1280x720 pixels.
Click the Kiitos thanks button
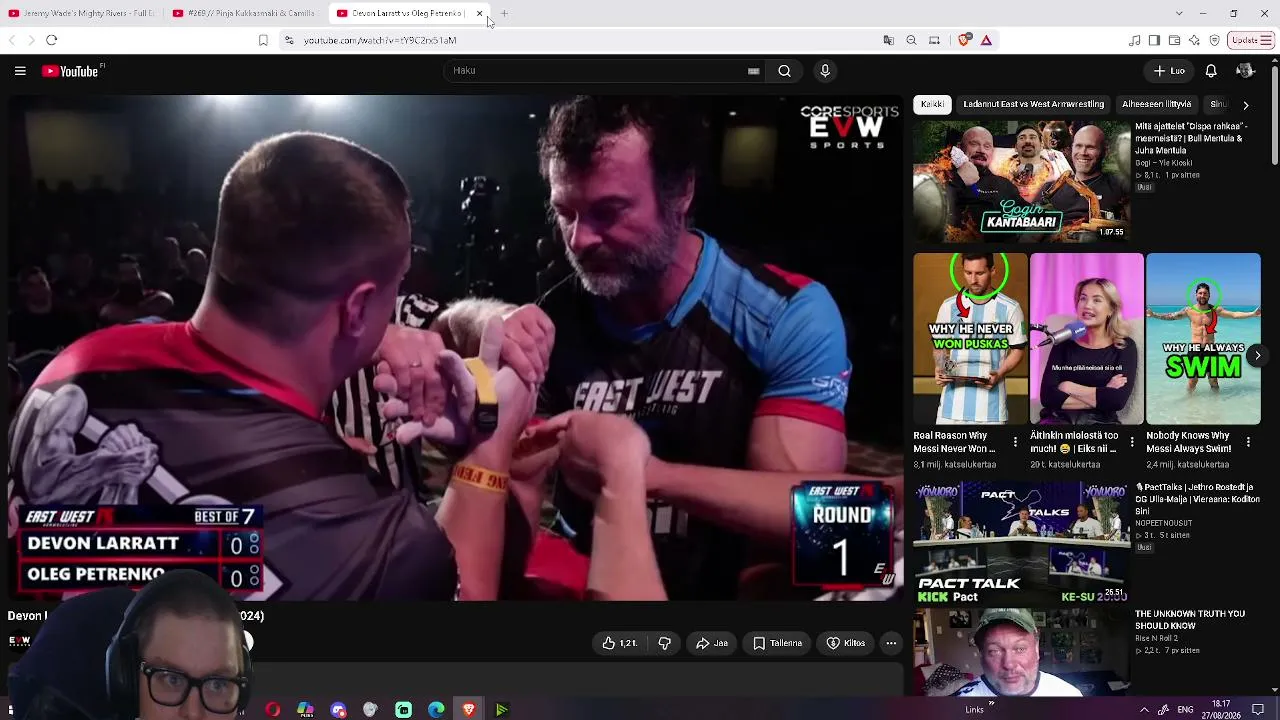point(845,643)
